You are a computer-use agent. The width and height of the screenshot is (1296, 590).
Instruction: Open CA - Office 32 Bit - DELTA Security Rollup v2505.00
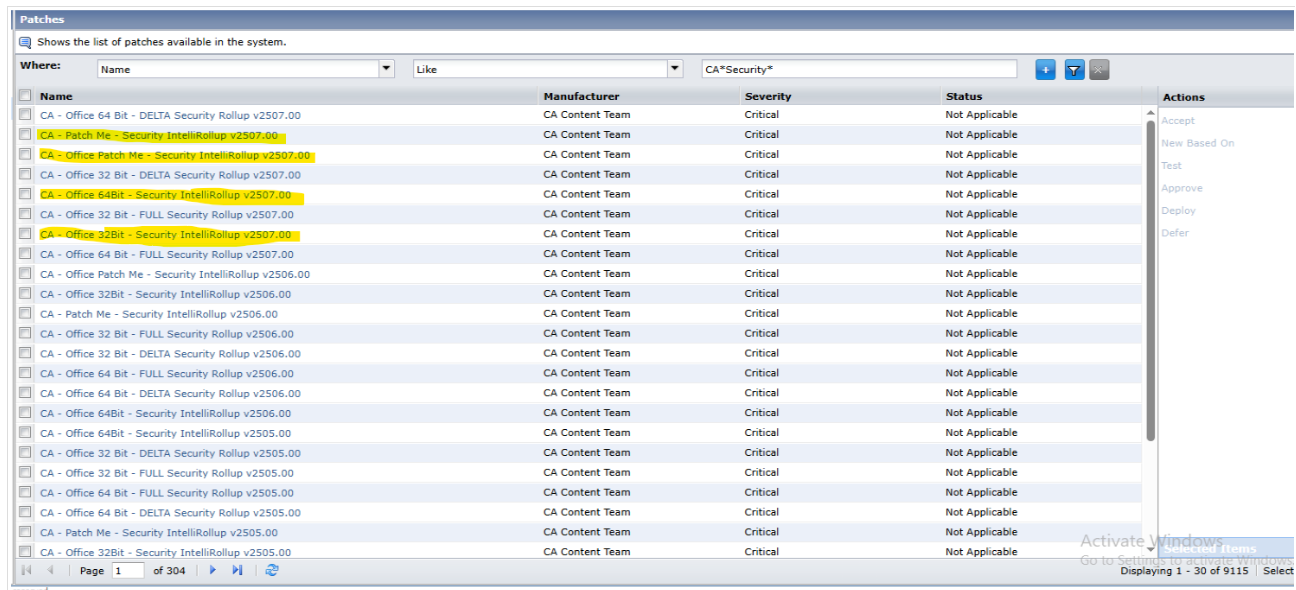[x=170, y=453]
